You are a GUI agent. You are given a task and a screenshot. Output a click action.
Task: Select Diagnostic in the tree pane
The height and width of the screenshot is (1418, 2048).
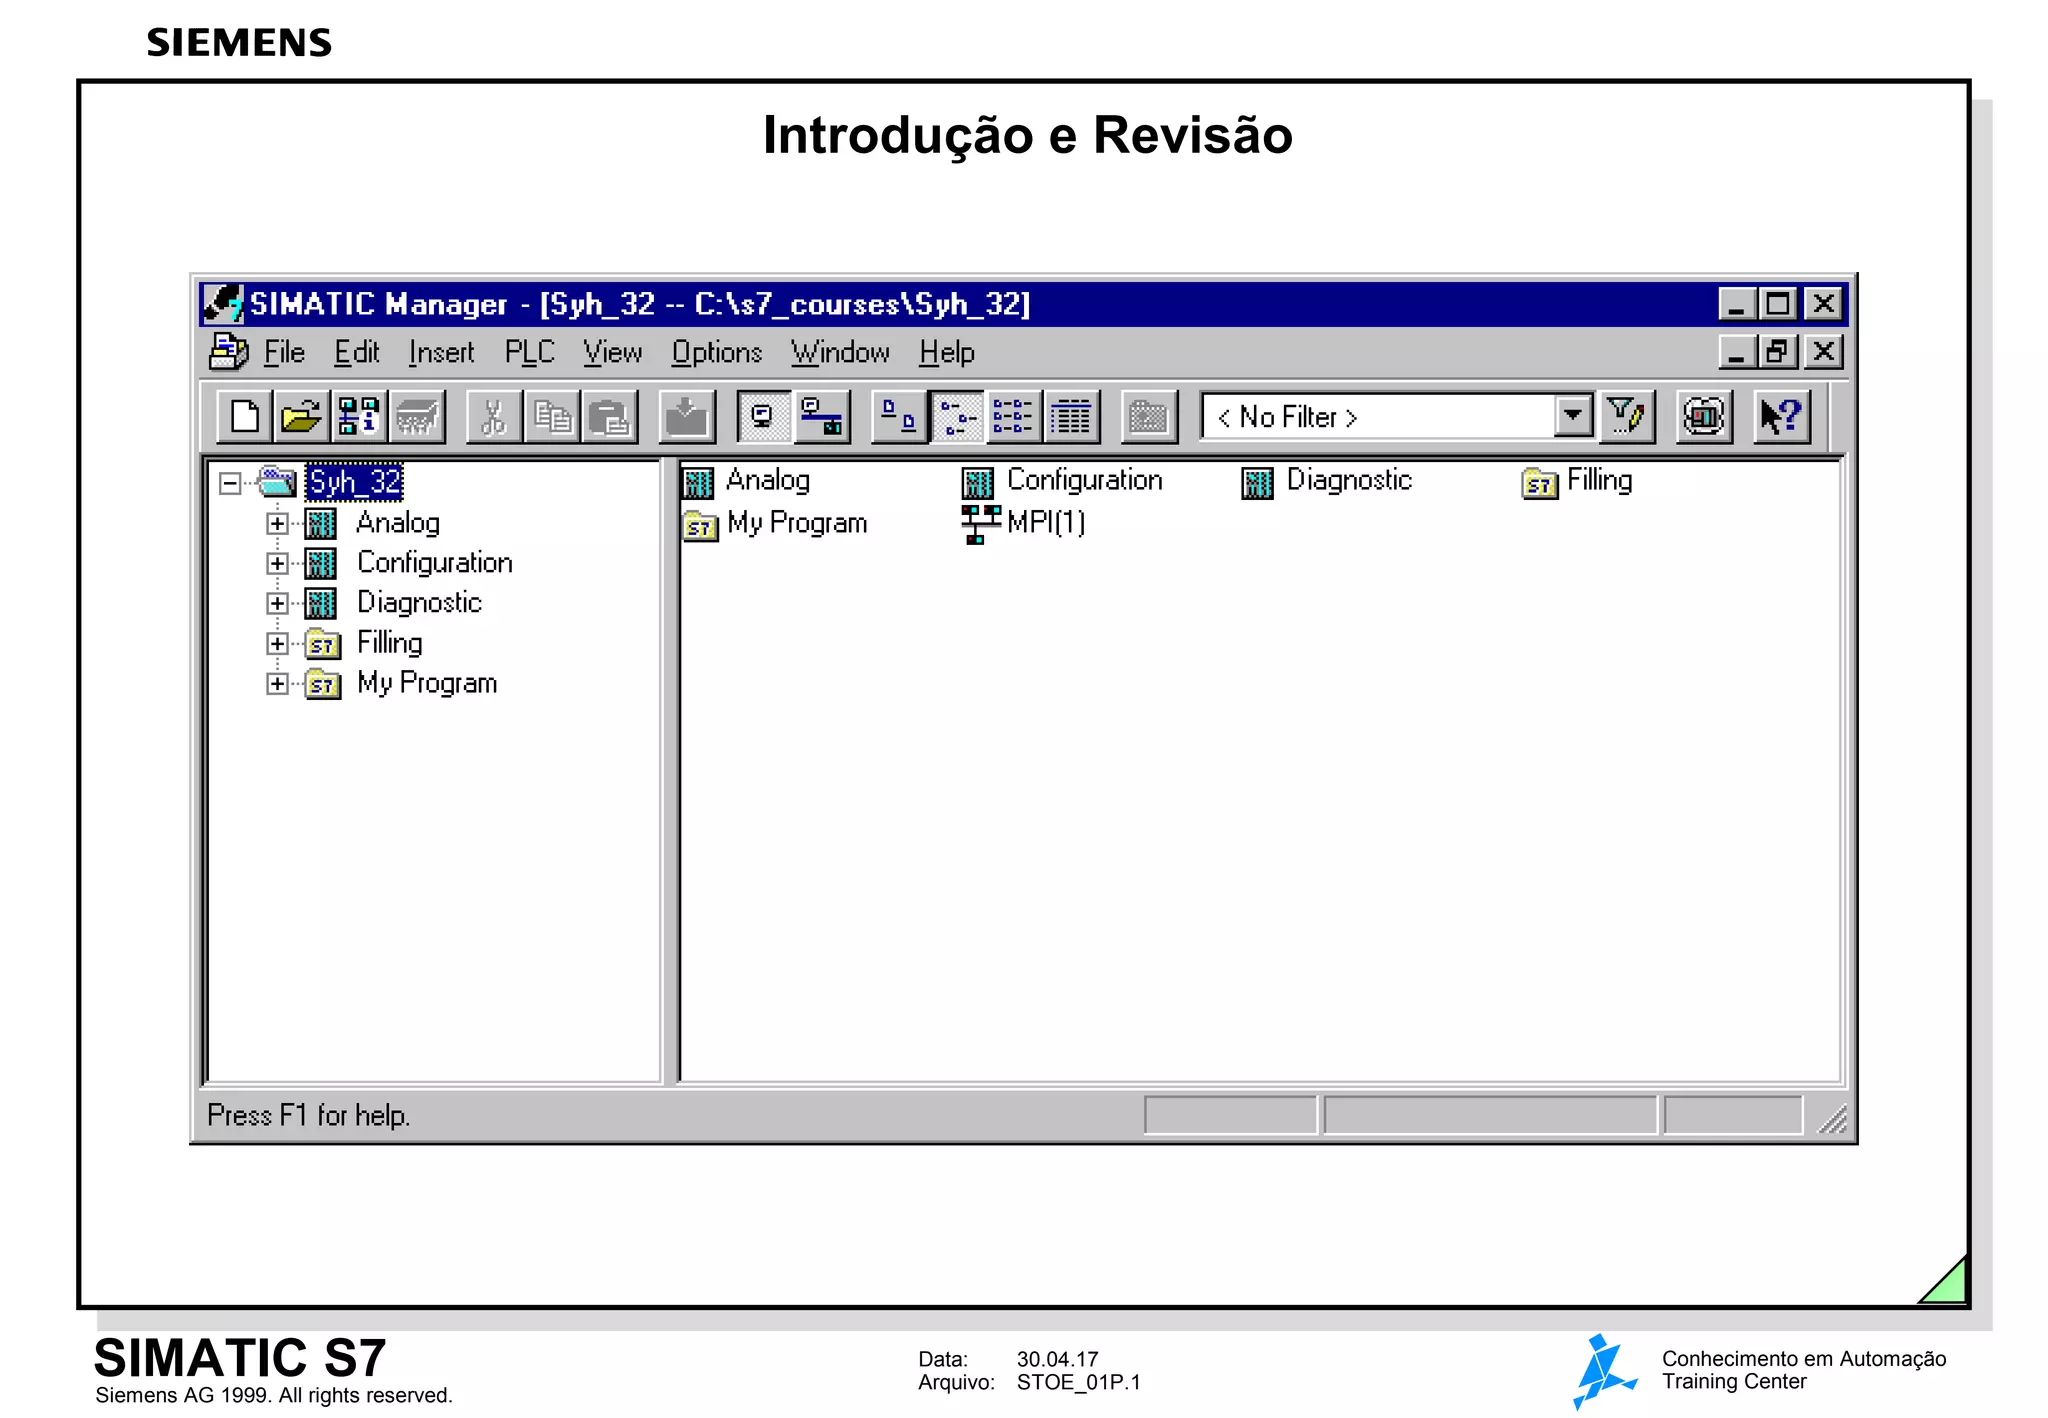(x=419, y=603)
